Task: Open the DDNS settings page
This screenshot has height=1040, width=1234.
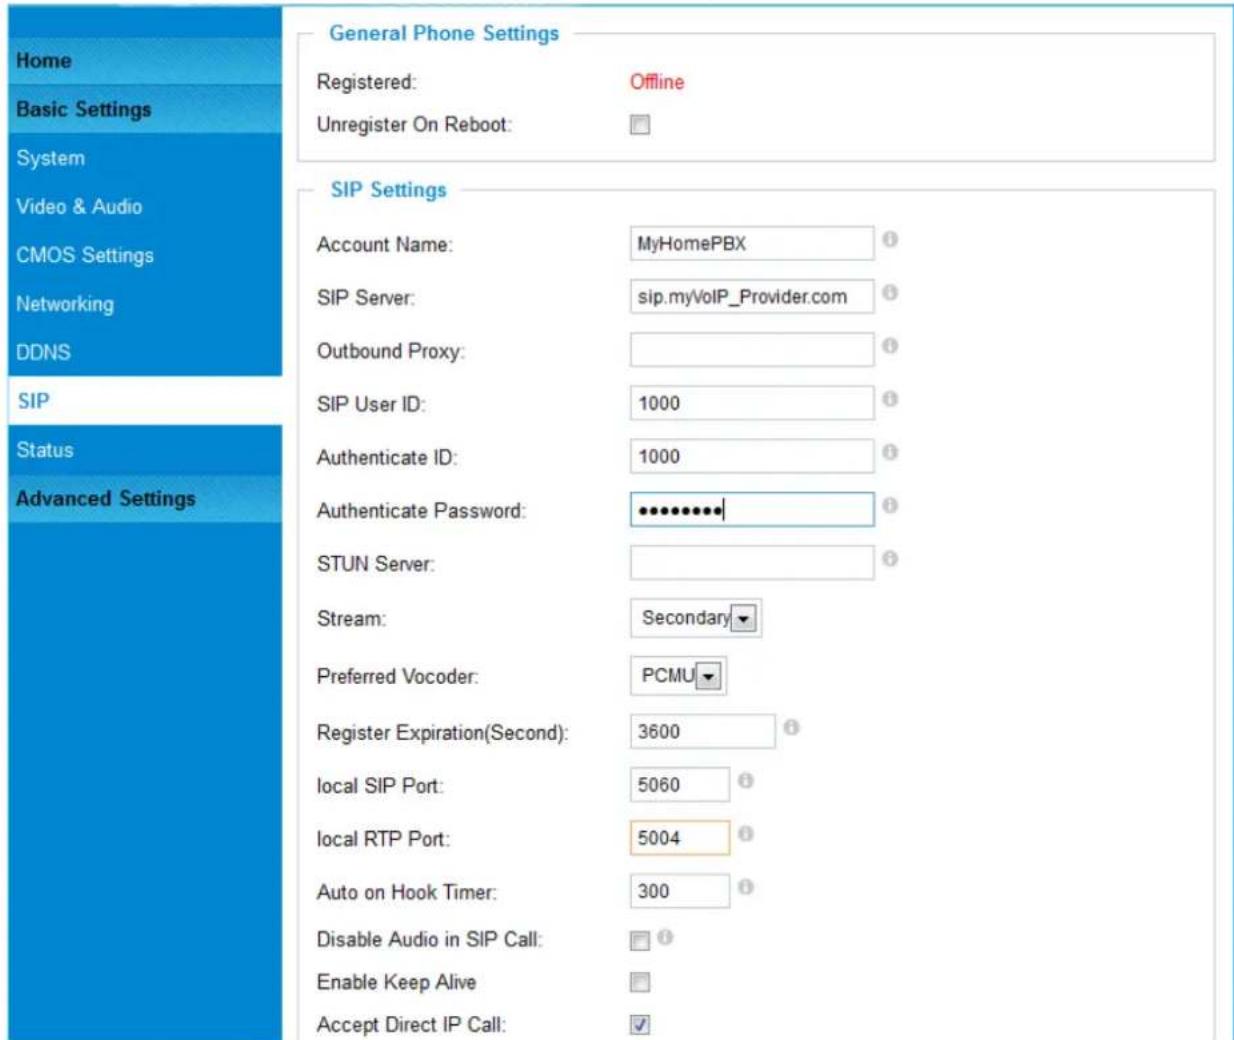Action: [145, 352]
